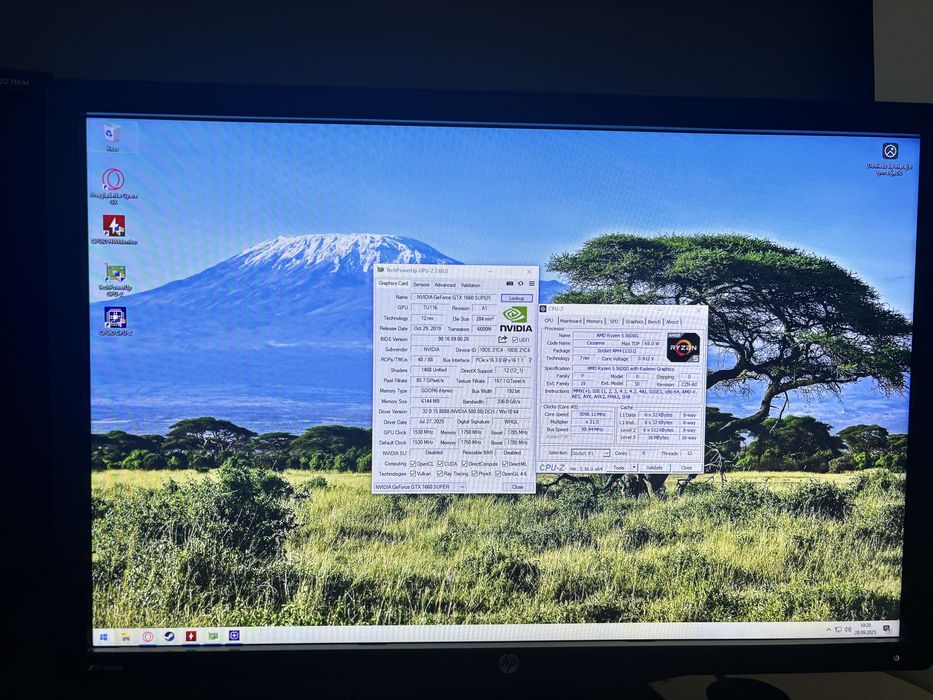Viewport: 933px width, 700px height.
Task: Switch to the Validation tab in GPU-Z
Action: (471, 285)
